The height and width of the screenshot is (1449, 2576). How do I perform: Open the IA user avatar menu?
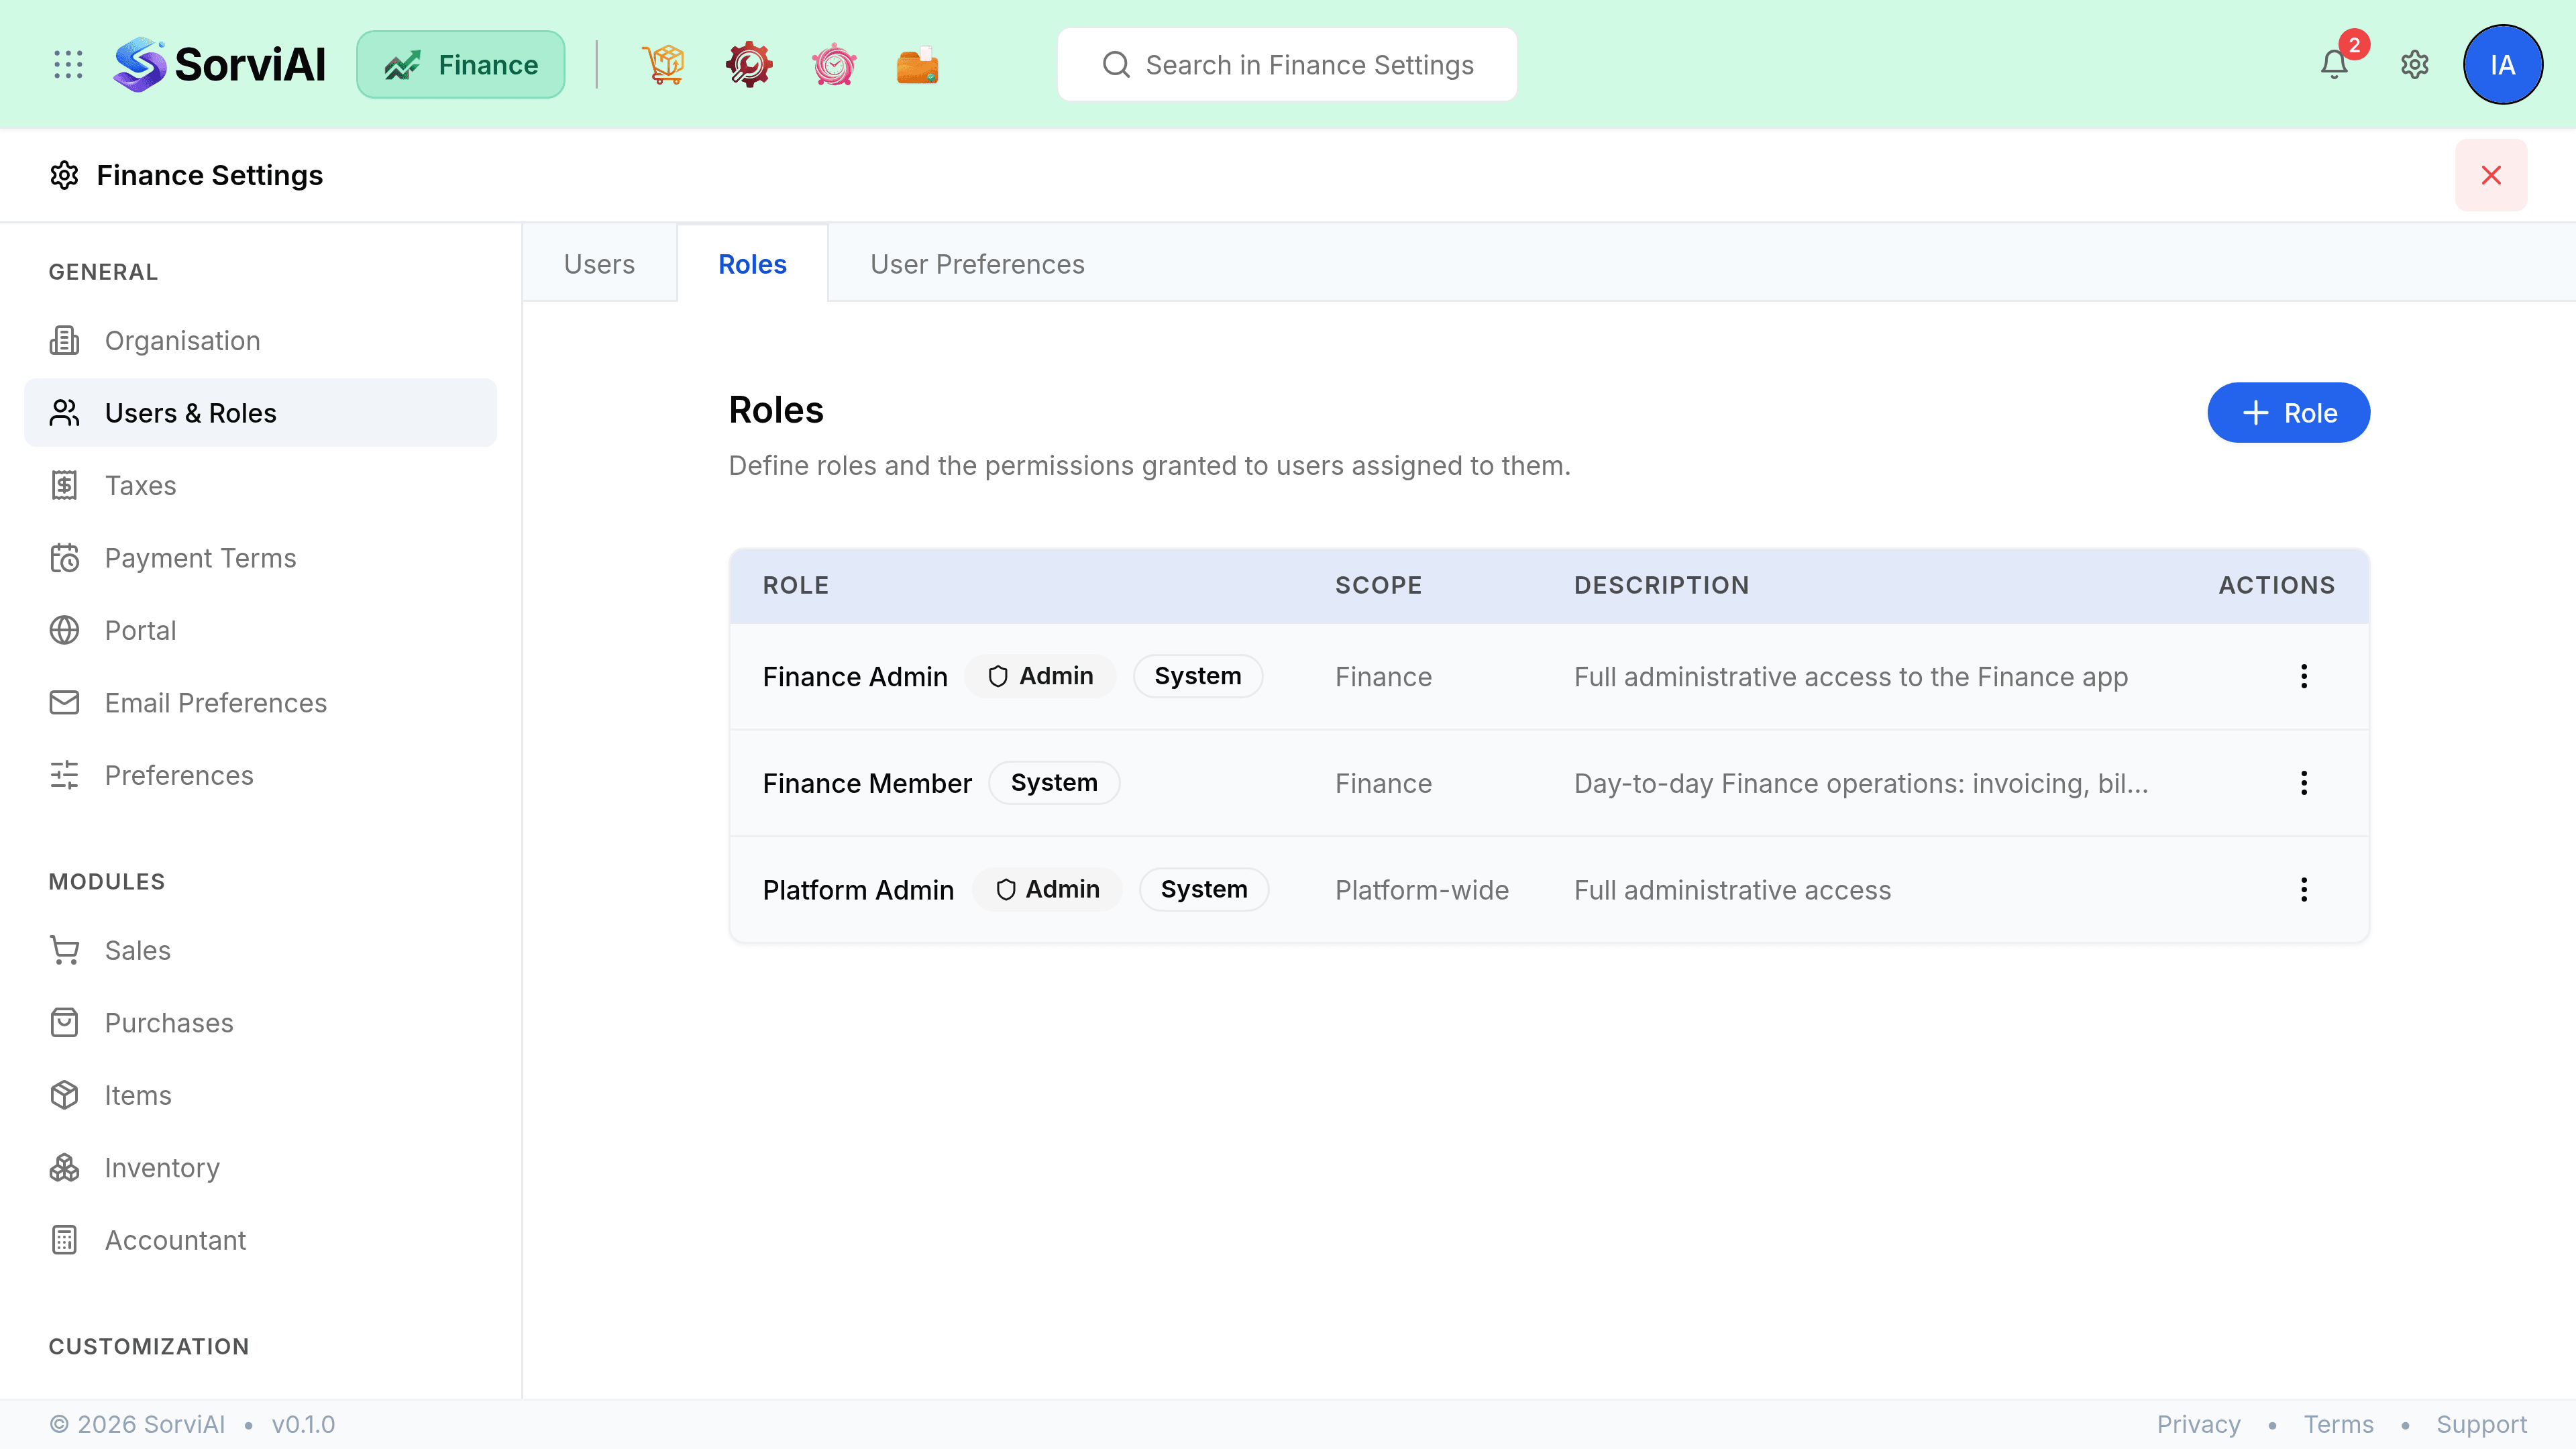point(2503,65)
